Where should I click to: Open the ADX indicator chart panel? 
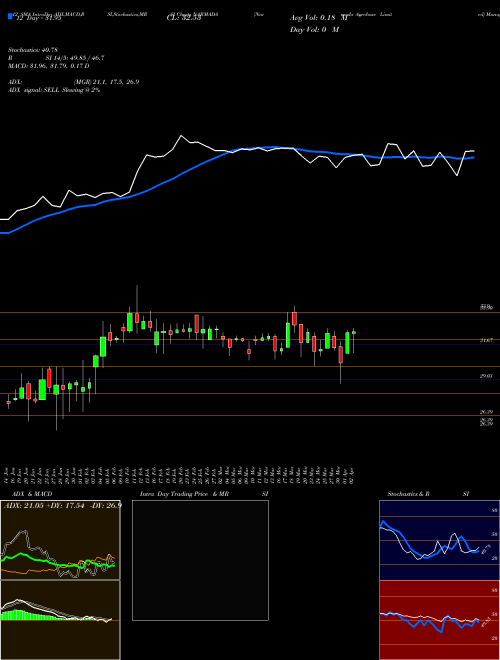[60, 540]
